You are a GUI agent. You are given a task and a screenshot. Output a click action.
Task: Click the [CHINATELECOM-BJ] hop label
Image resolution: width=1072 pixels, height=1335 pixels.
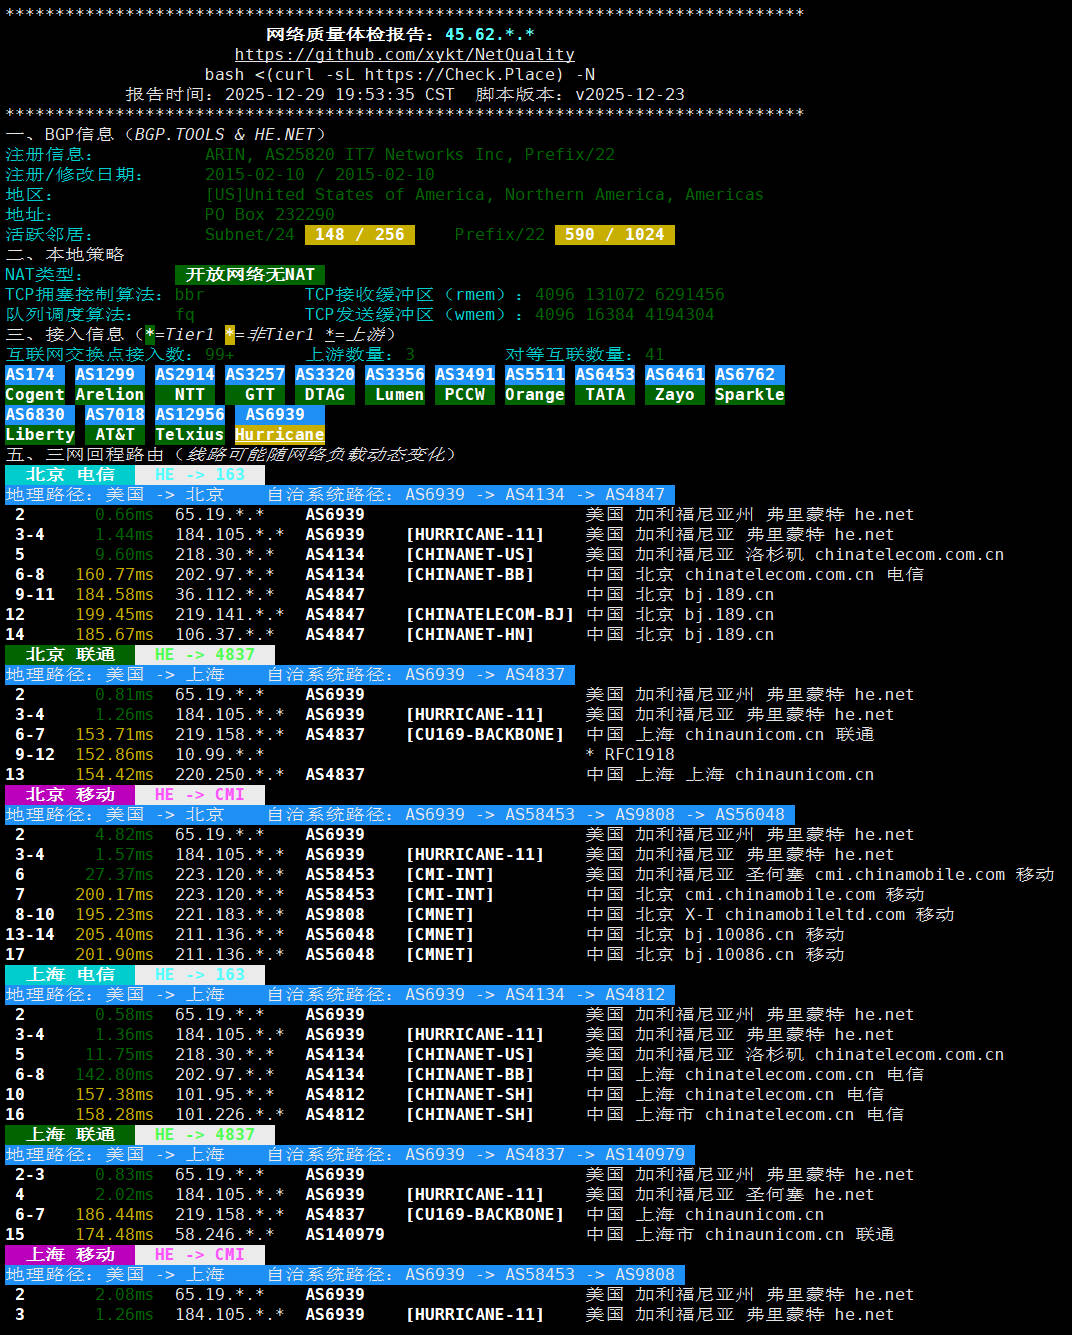coord(489,615)
